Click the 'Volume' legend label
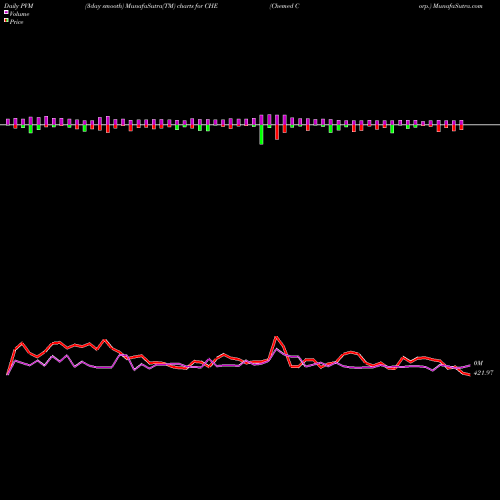This screenshot has height=500, width=500. (x=19, y=14)
